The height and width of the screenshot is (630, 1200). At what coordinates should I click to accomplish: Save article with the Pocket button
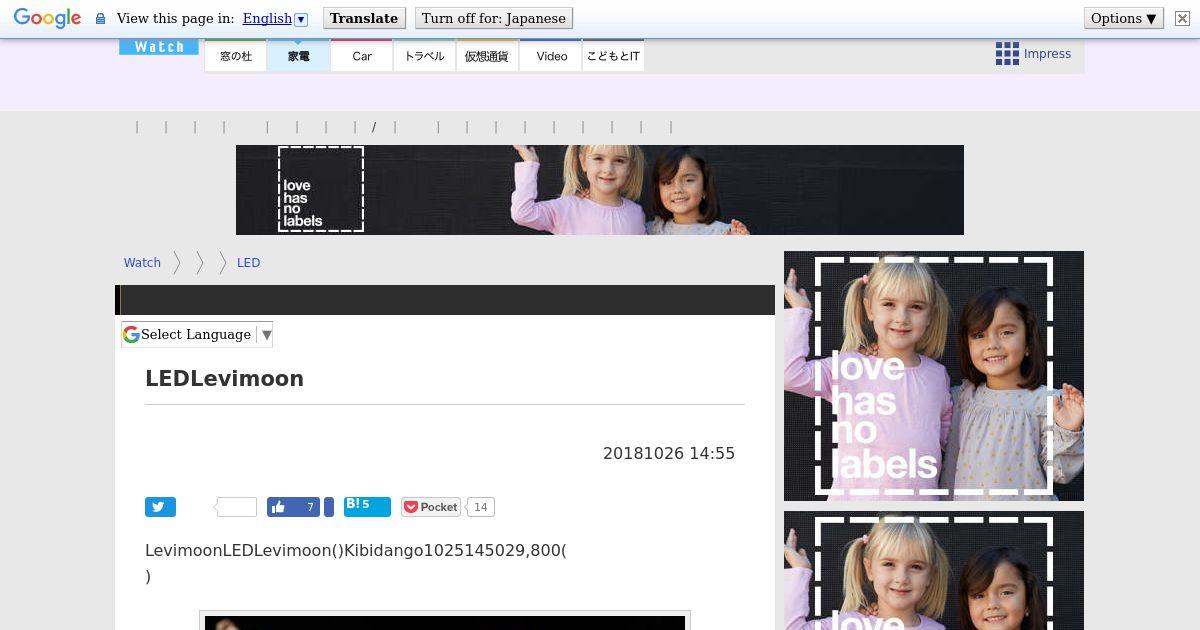(x=431, y=507)
